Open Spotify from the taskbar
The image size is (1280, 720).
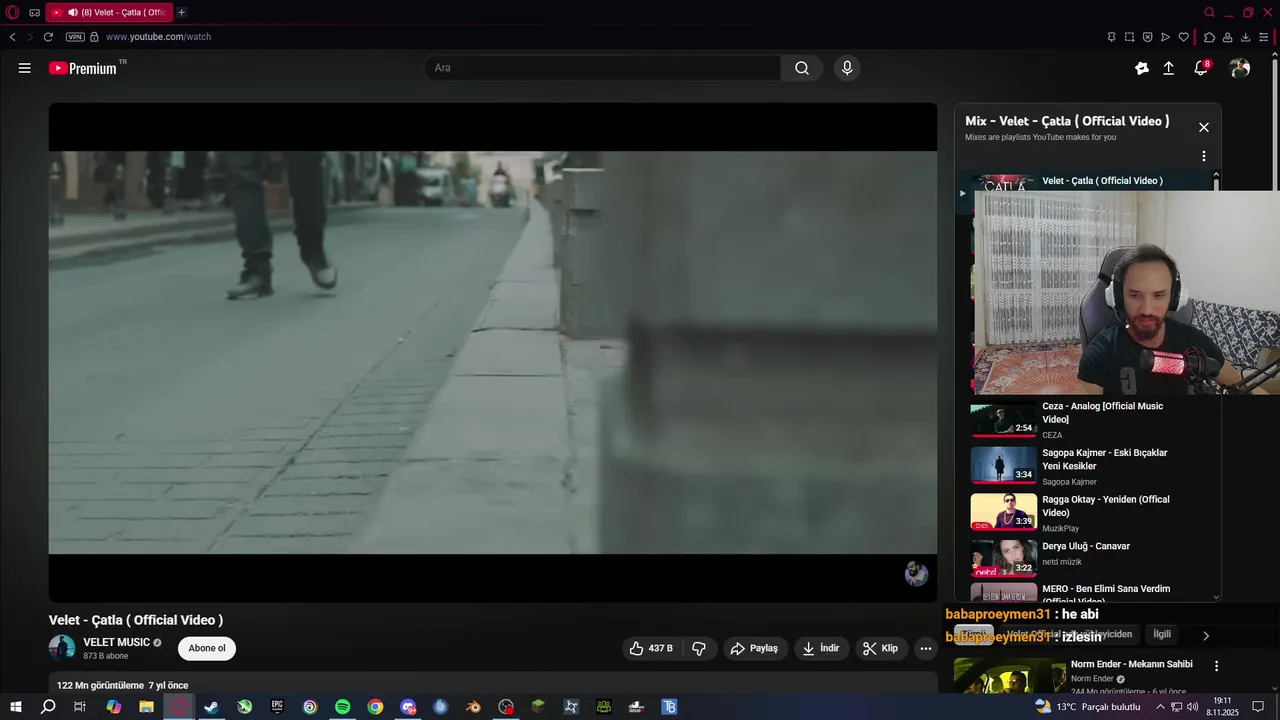coord(342,707)
